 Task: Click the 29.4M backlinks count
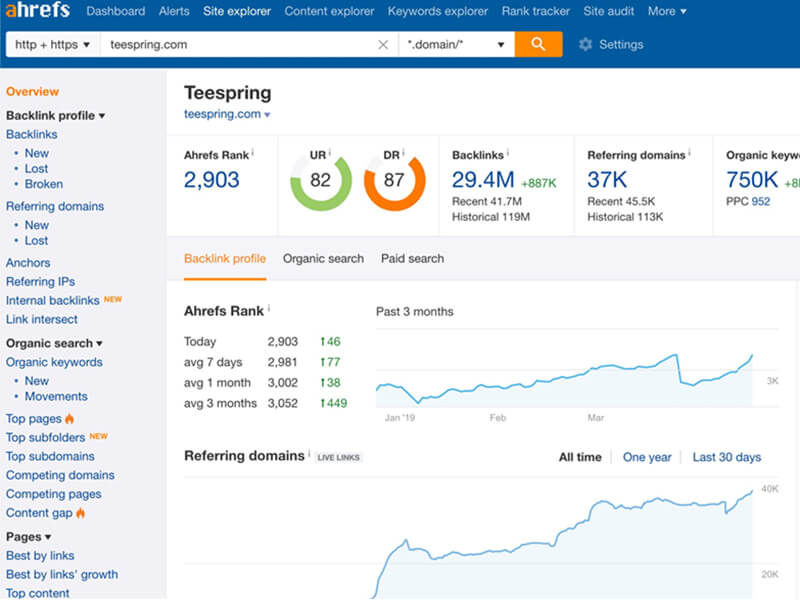pos(483,180)
